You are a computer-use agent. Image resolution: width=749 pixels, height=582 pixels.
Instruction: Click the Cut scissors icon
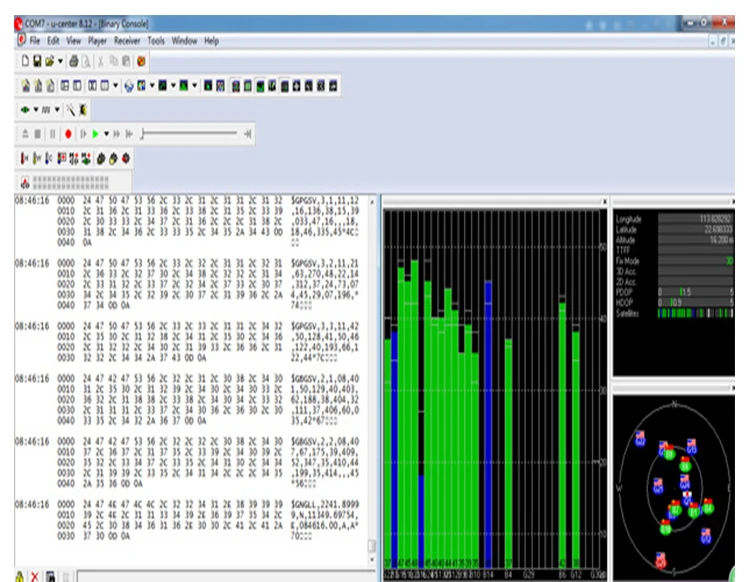click(x=101, y=61)
